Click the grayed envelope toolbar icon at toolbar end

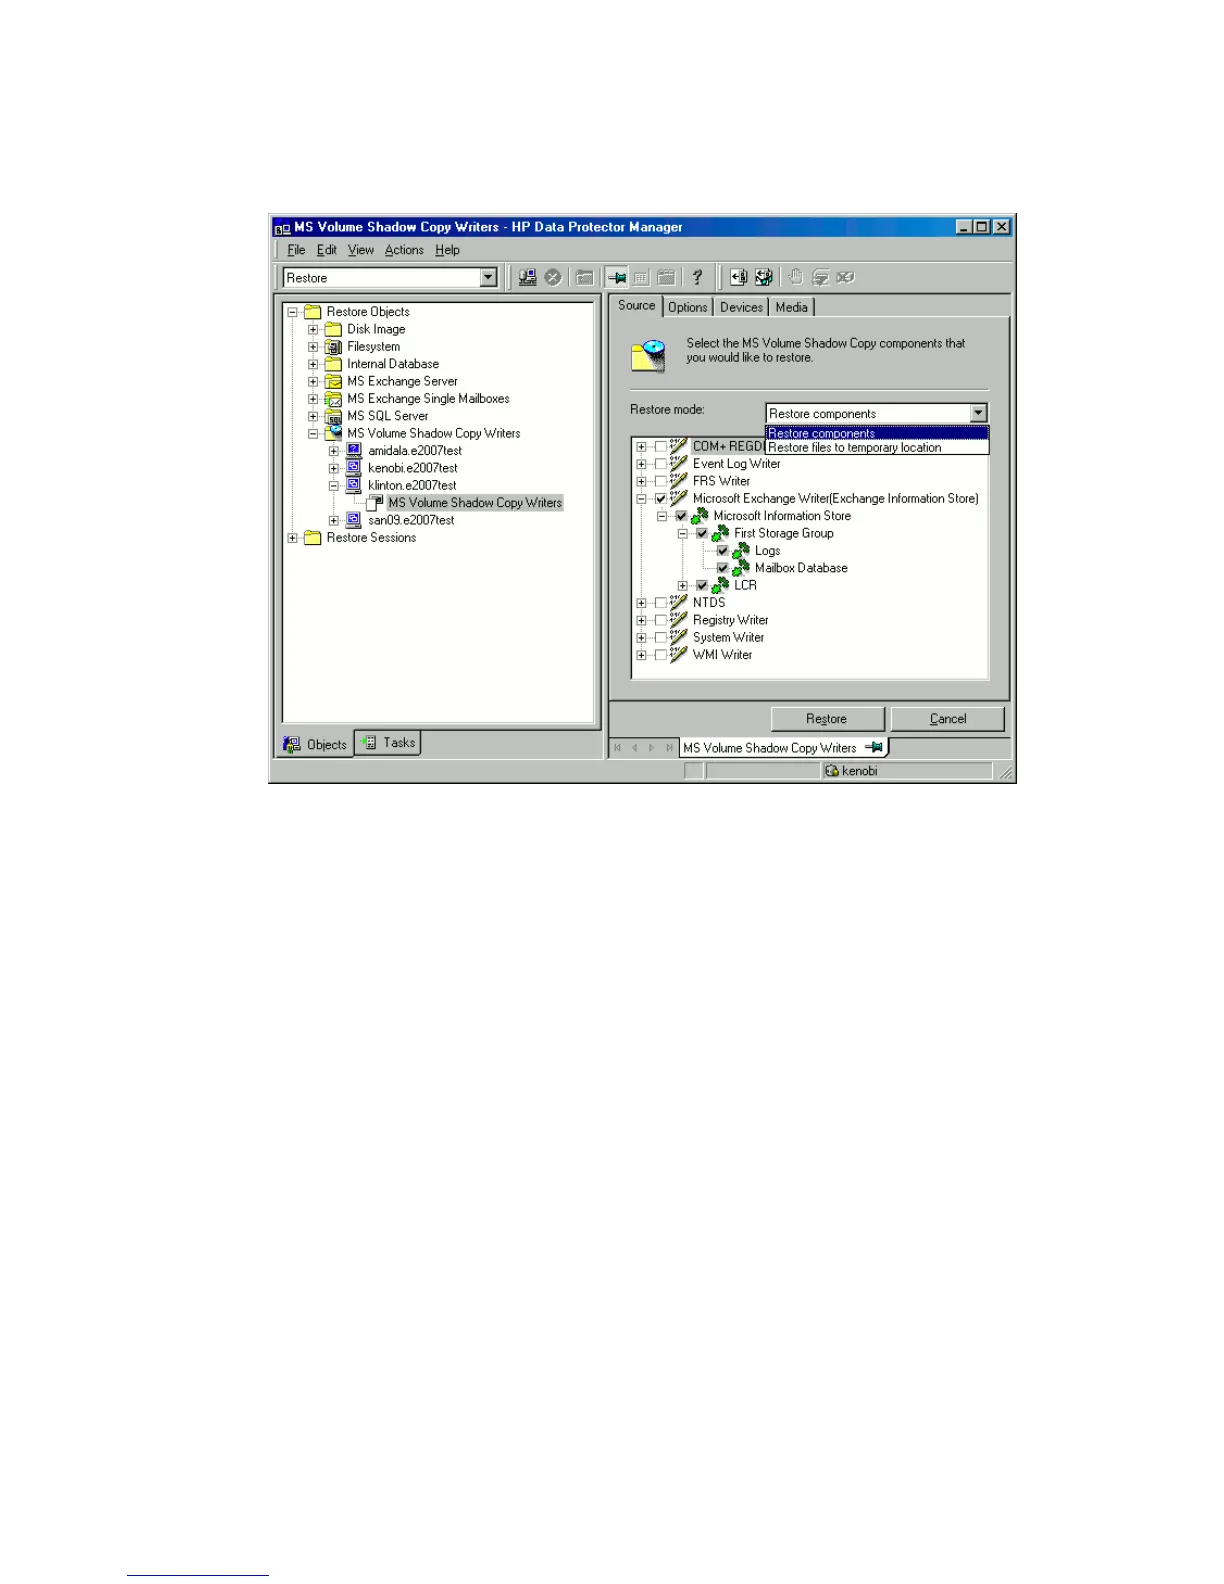845,278
